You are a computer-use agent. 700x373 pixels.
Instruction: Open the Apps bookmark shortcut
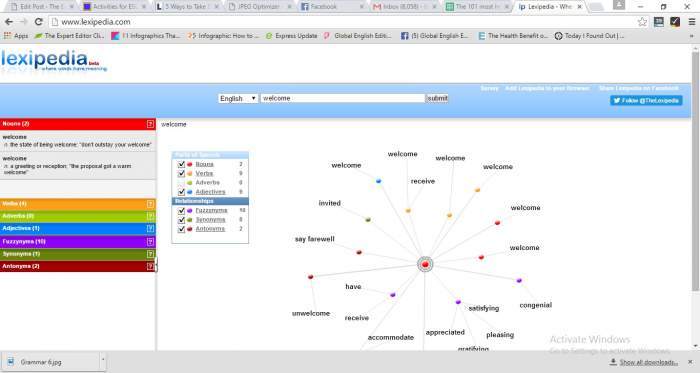point(16,36)
